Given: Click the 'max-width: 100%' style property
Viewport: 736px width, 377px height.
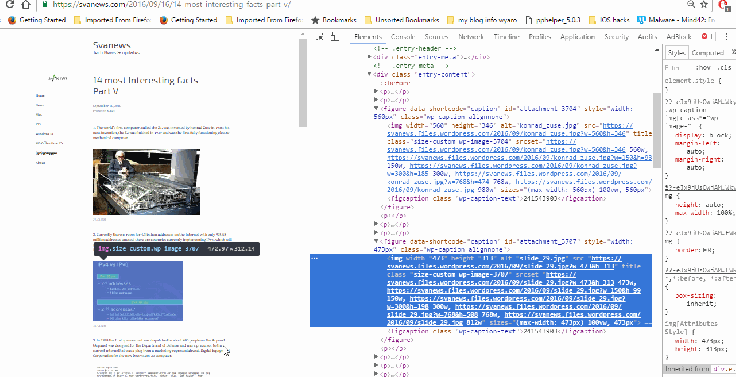Looking at the screenshot, I should coord(704,212).
